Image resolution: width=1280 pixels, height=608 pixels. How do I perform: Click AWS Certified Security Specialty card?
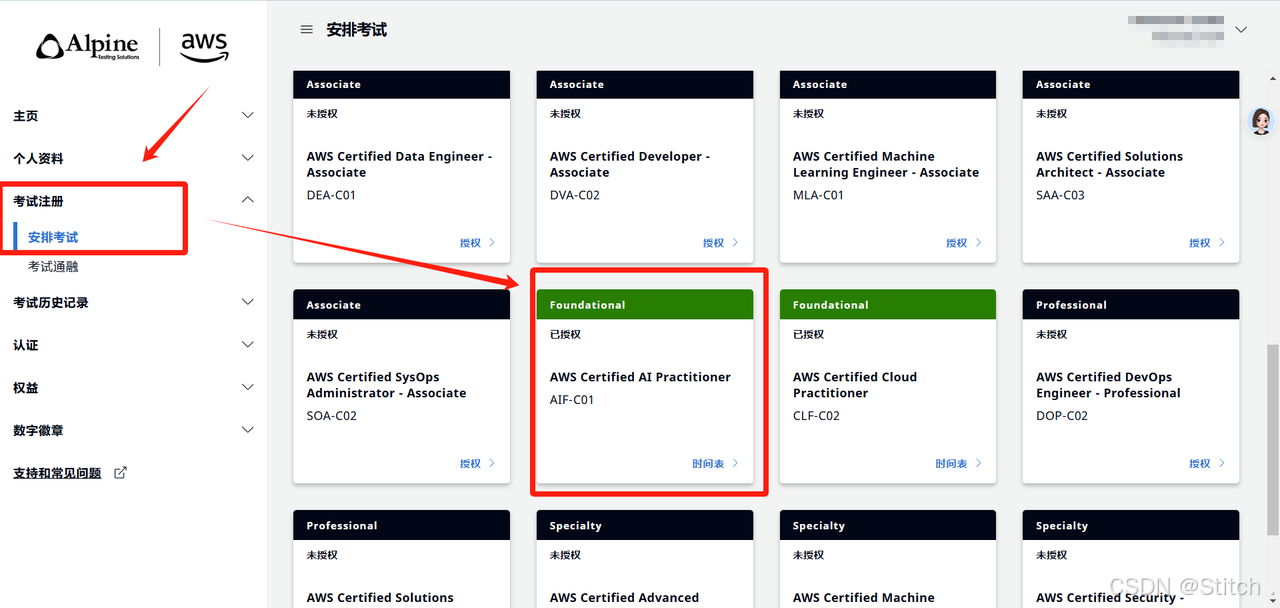tap(1131, 559)
